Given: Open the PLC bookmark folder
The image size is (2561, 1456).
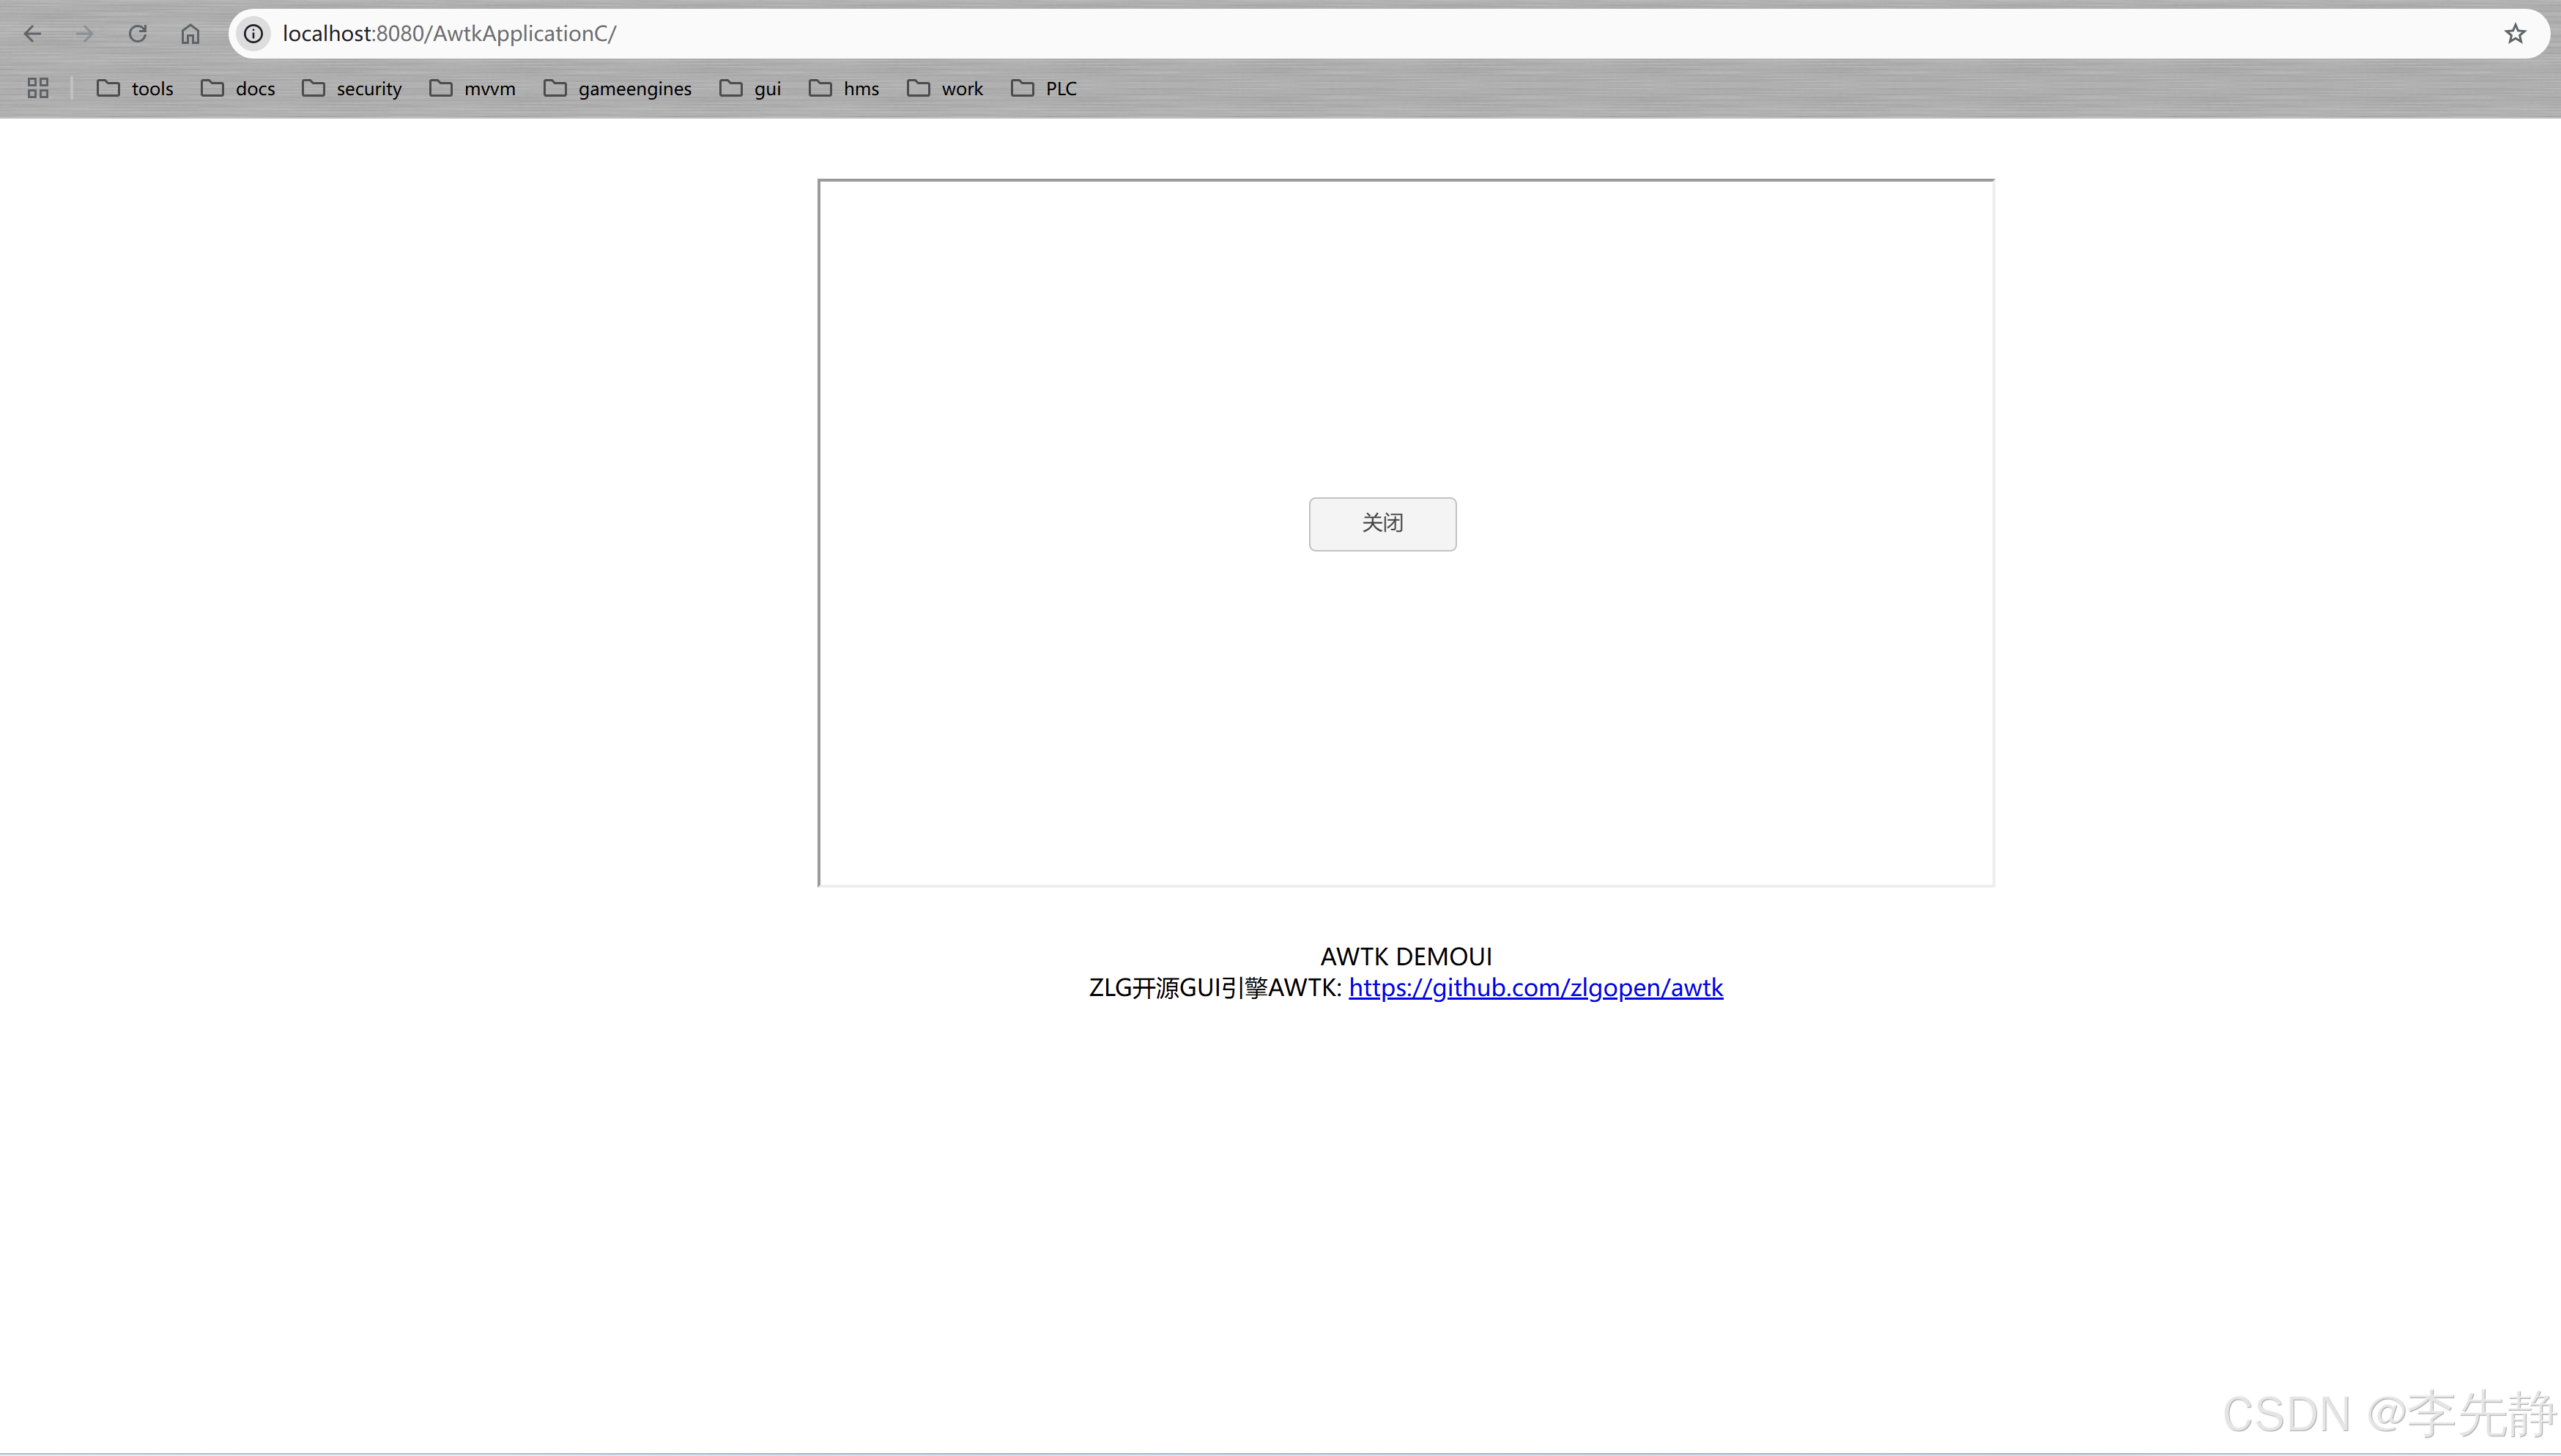Looking at the screenshot, I should 1044,88.
